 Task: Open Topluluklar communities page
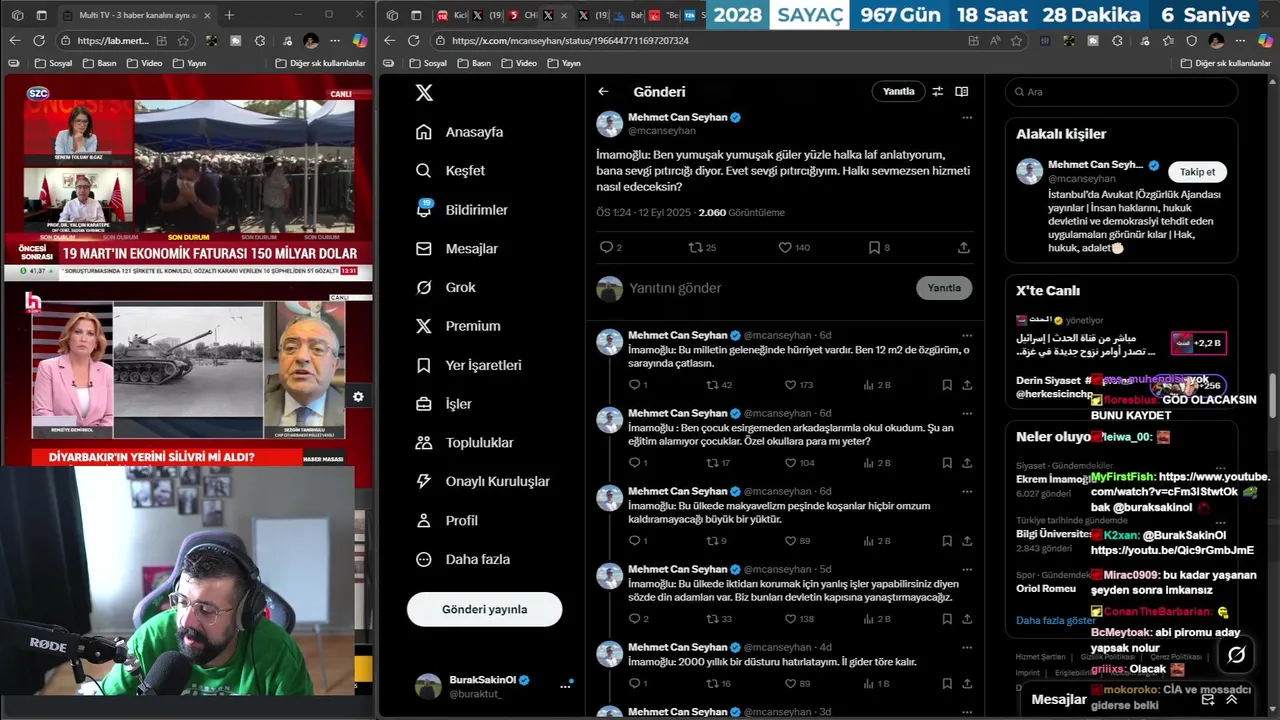click(x=465, y=443)
